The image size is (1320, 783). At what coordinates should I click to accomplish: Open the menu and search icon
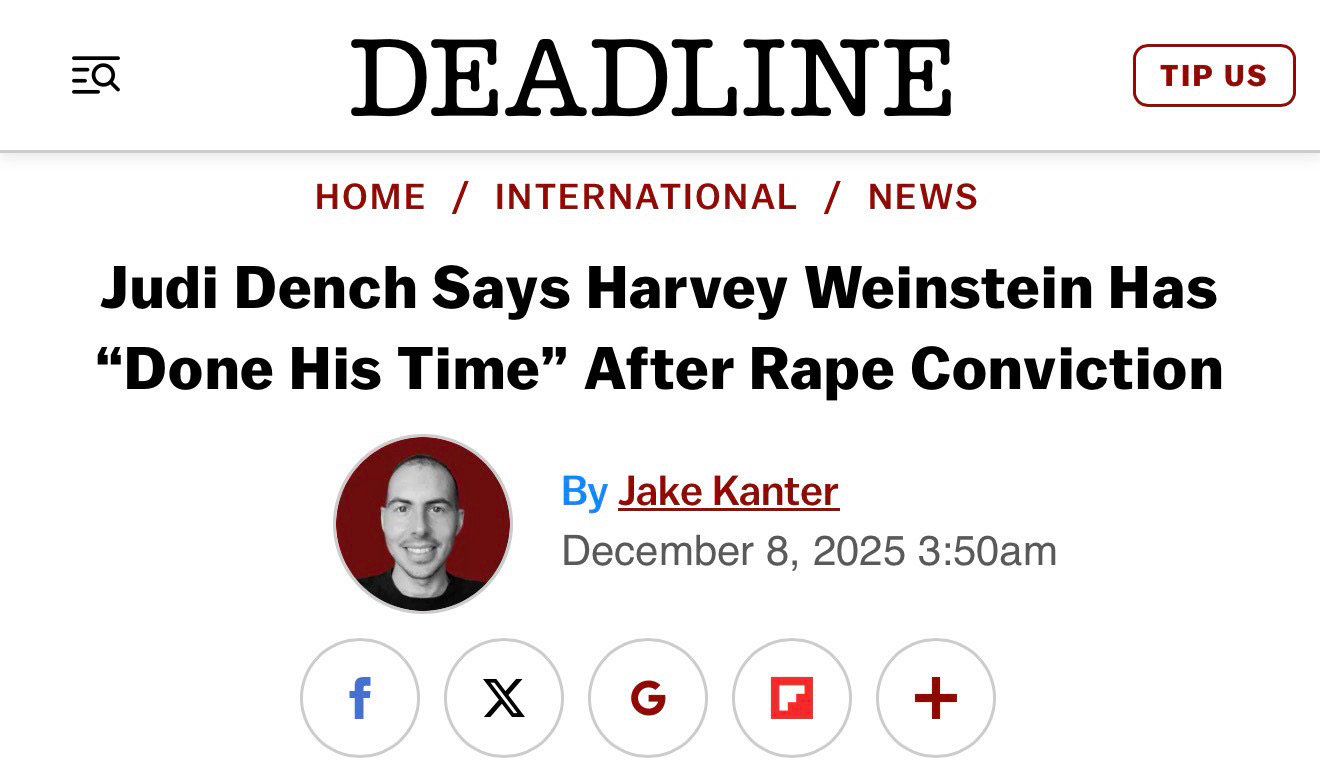pos(96,76)
